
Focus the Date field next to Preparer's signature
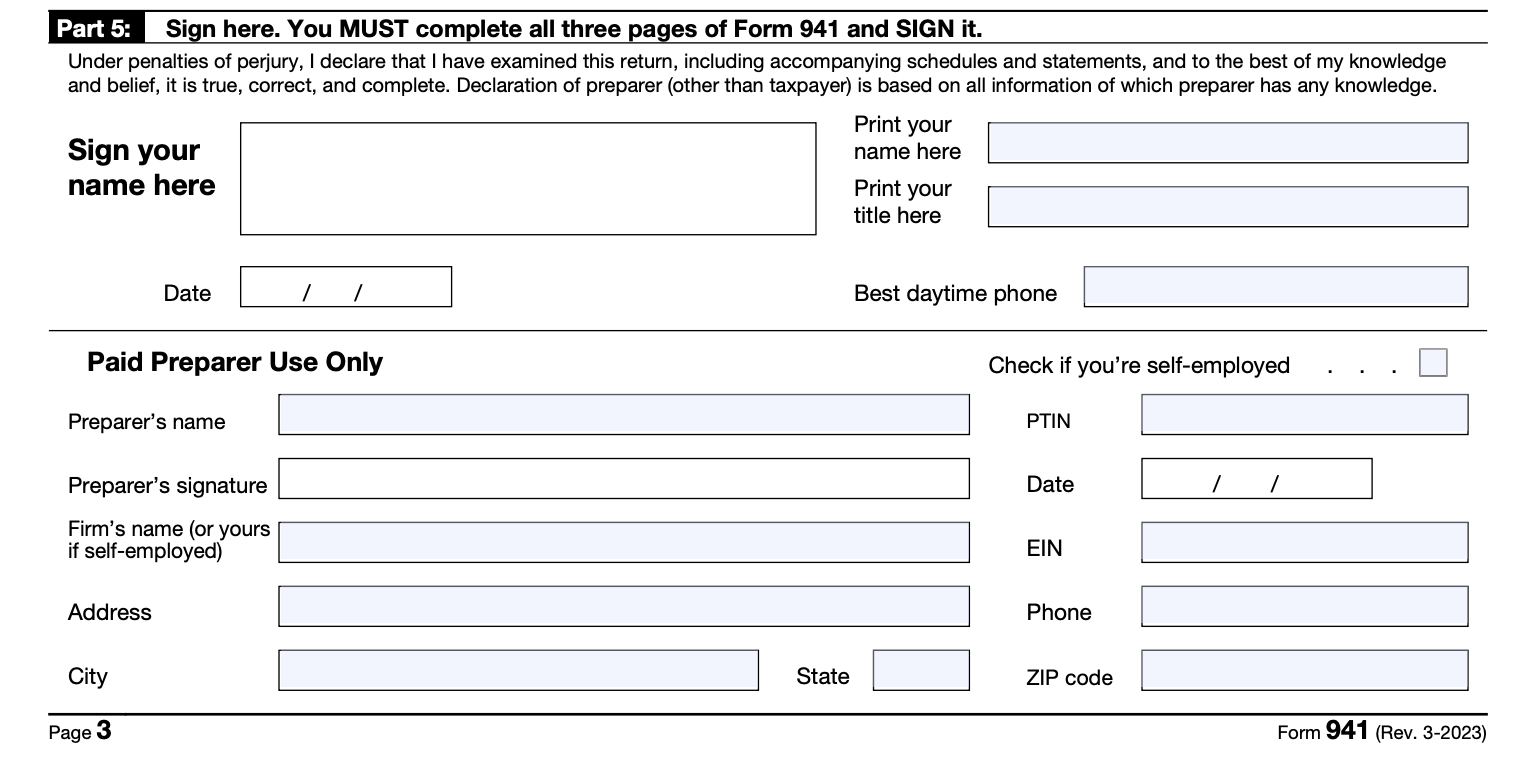(1256, 479)
